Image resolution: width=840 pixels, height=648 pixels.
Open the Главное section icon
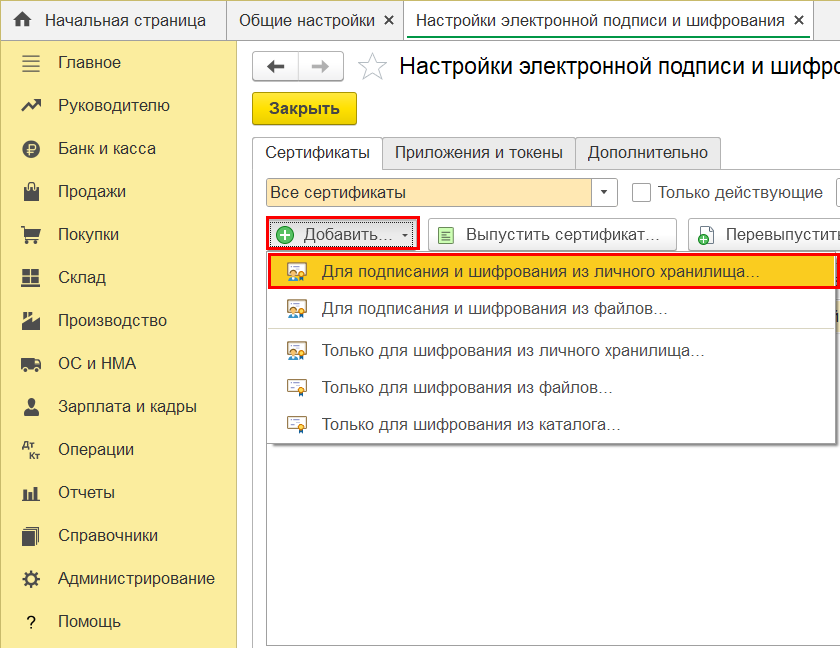(31, 63)
